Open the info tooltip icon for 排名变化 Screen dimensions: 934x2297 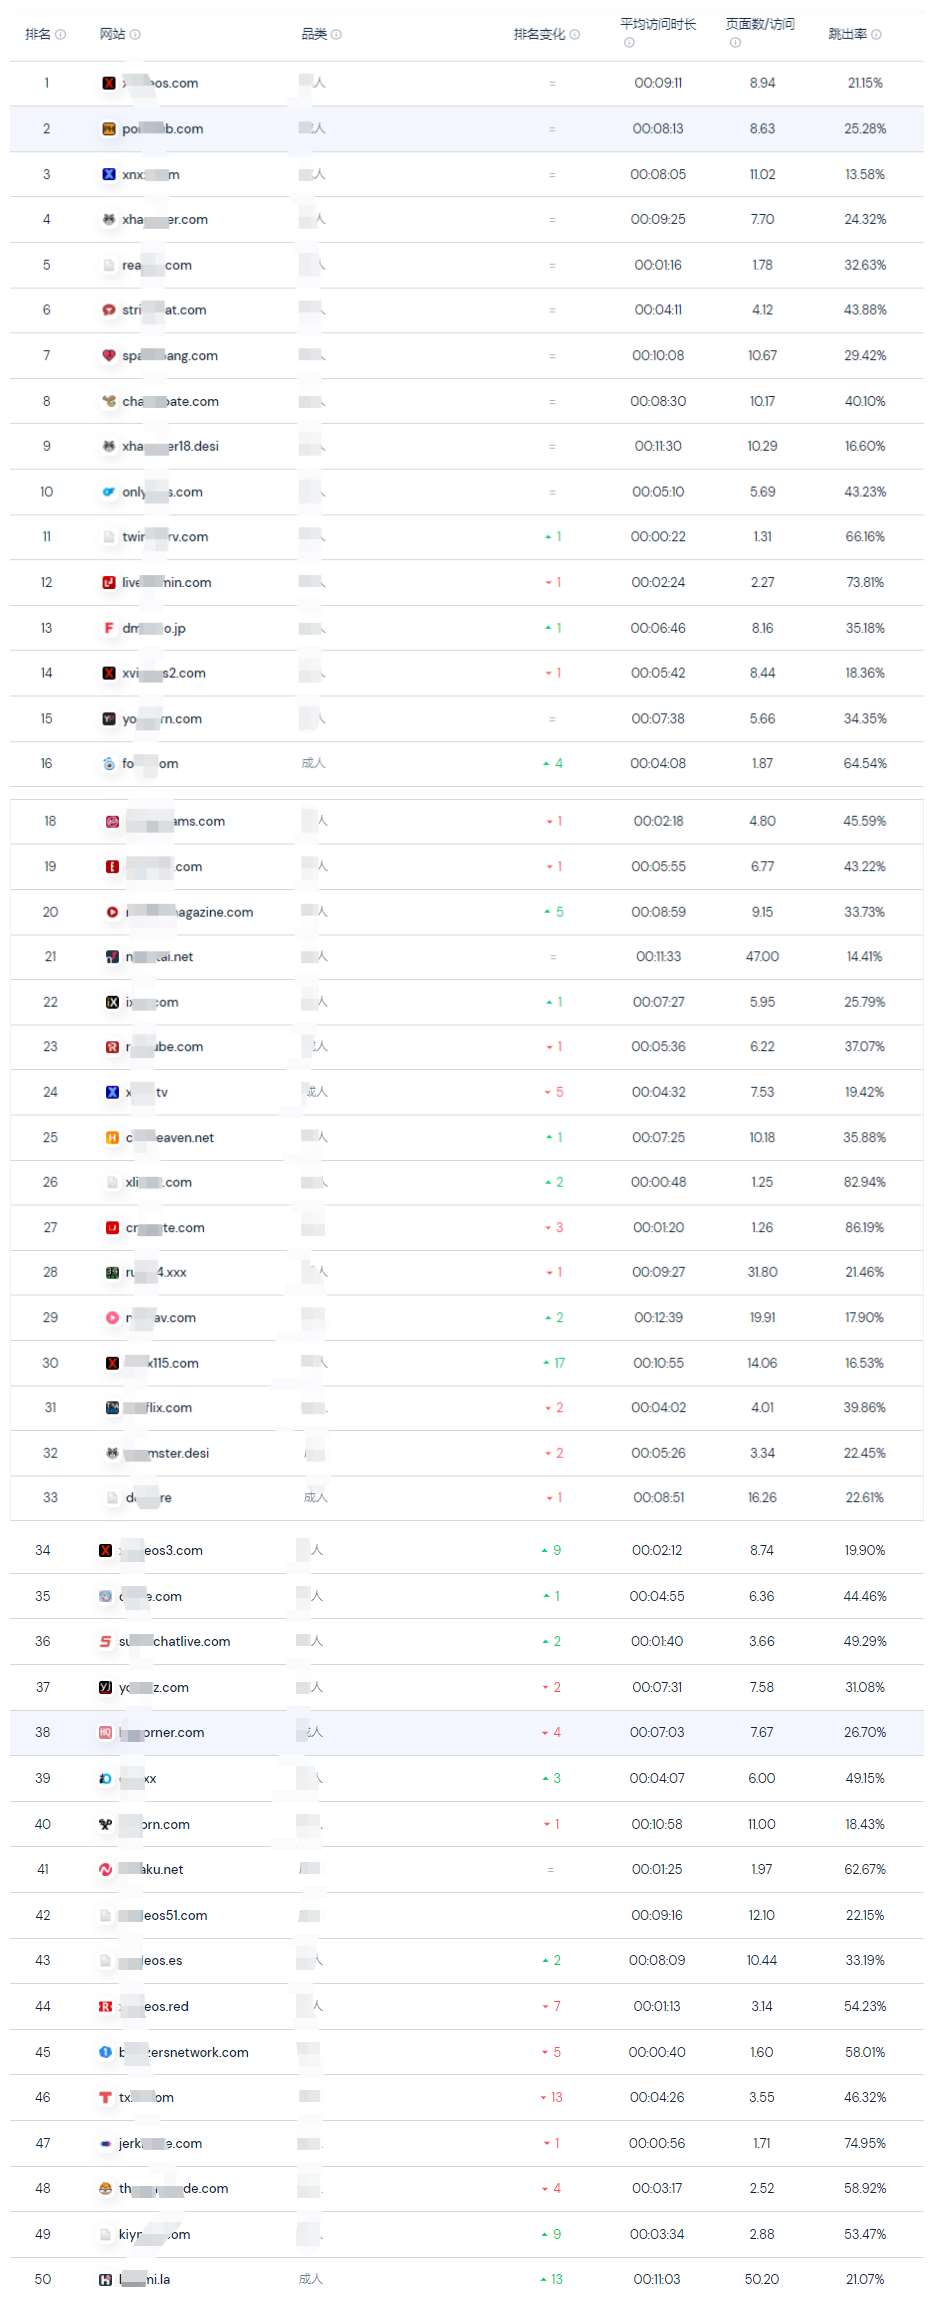(x=575, y=34)
